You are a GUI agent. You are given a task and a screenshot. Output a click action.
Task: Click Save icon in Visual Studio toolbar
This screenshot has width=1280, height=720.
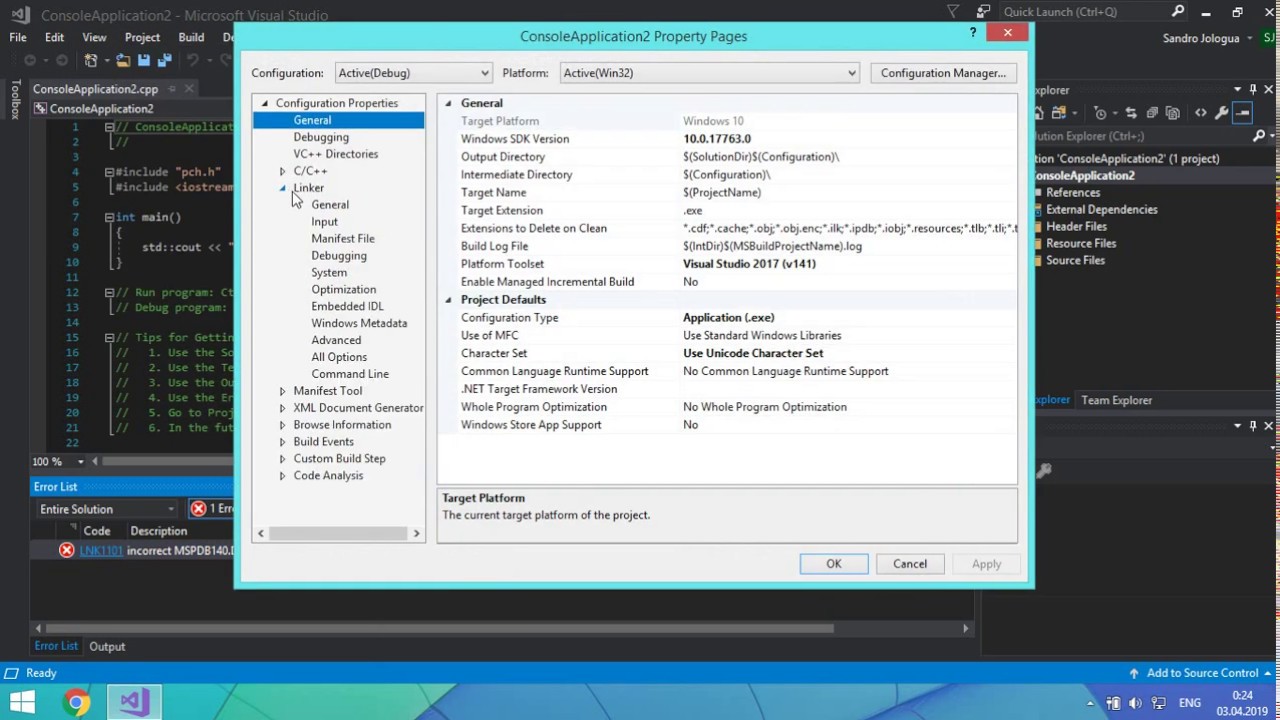point(144,60)
